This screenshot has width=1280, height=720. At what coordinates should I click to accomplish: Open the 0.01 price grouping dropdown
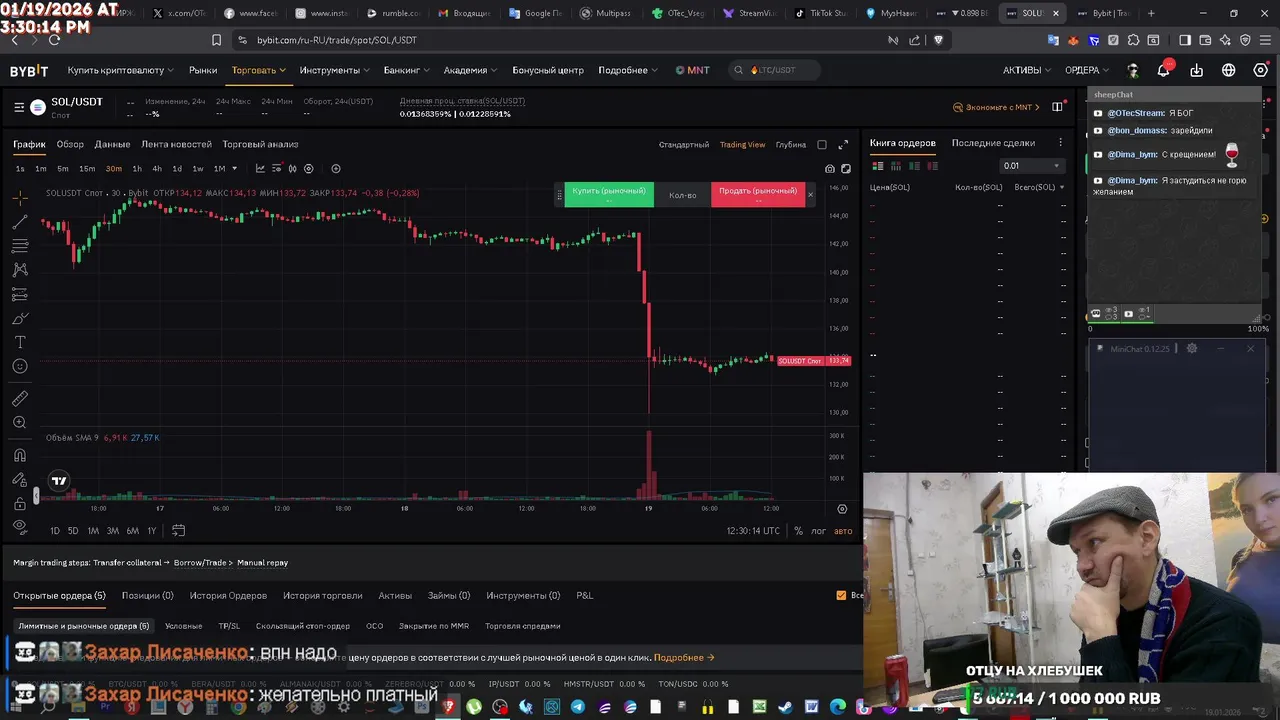(1032, 166)
